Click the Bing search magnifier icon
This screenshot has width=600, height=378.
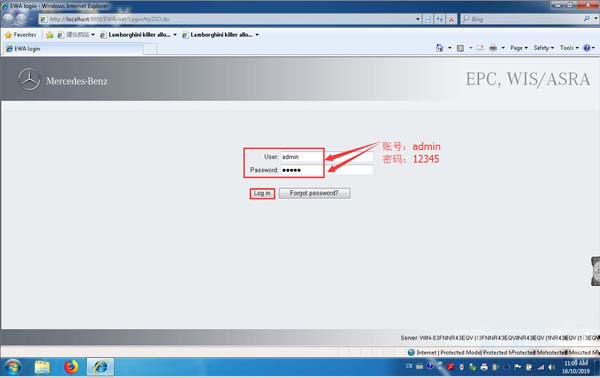pos(586,18)
